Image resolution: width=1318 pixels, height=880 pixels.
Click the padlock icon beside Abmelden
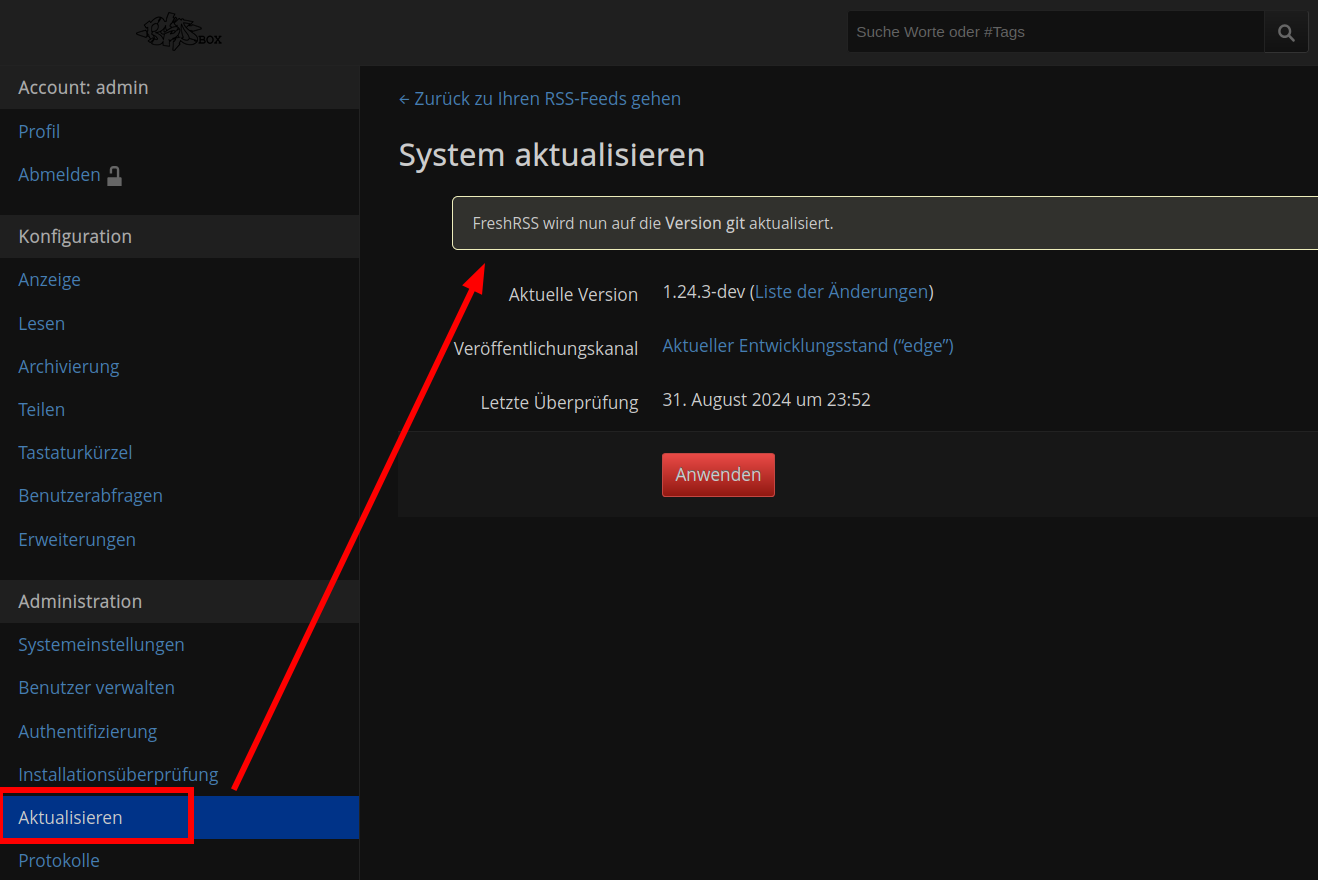tap(115, 176)
